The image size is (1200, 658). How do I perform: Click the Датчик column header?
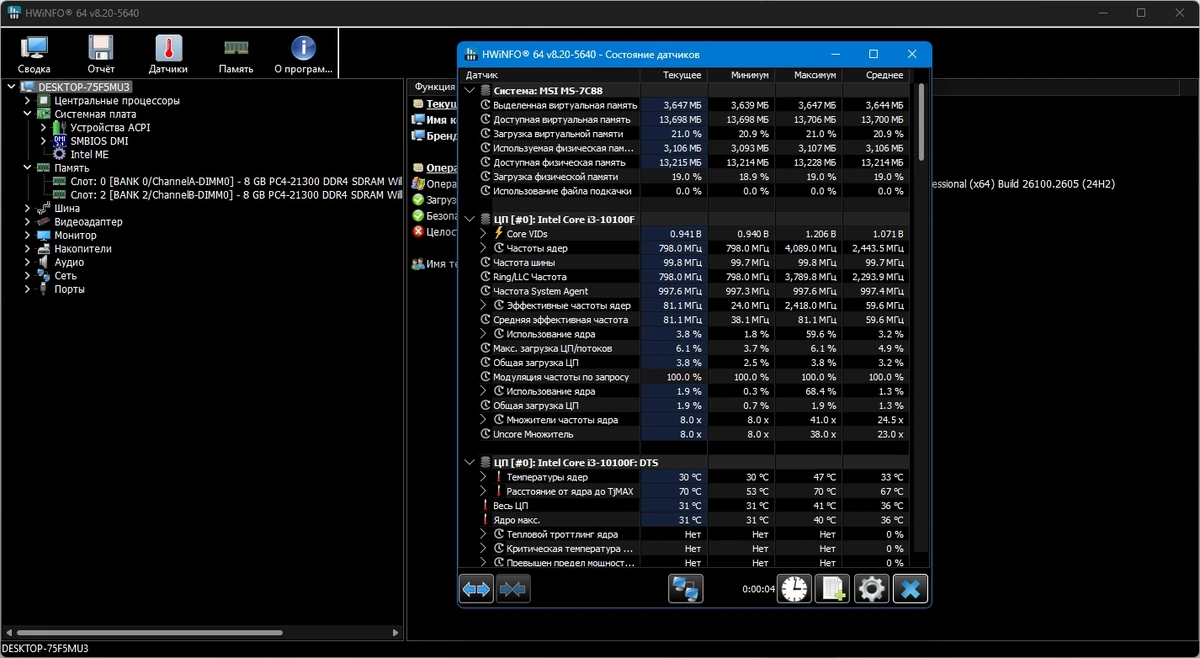550,75
